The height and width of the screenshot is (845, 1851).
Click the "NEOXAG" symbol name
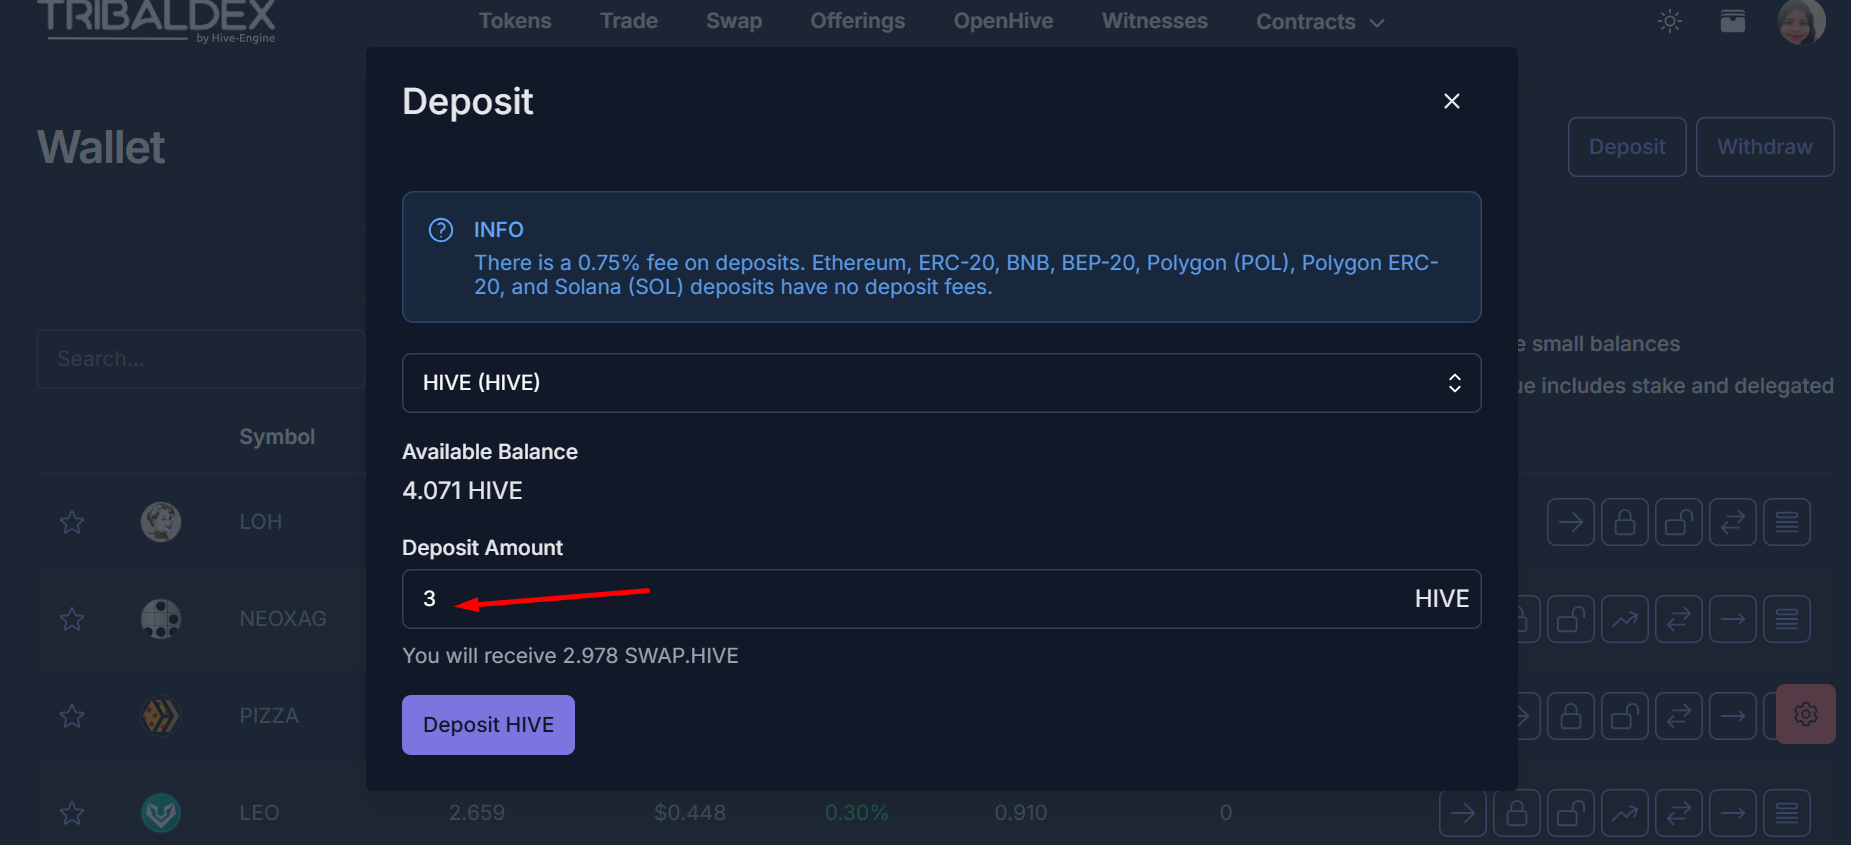[283, 619]
